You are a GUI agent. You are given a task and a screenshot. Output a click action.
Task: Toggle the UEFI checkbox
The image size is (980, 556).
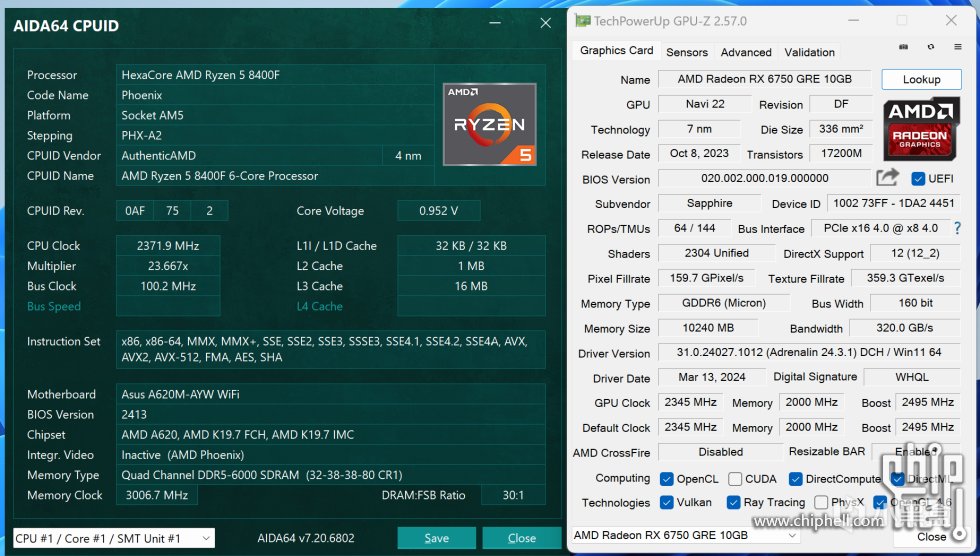pyautogui.click(x=918, y=179)
